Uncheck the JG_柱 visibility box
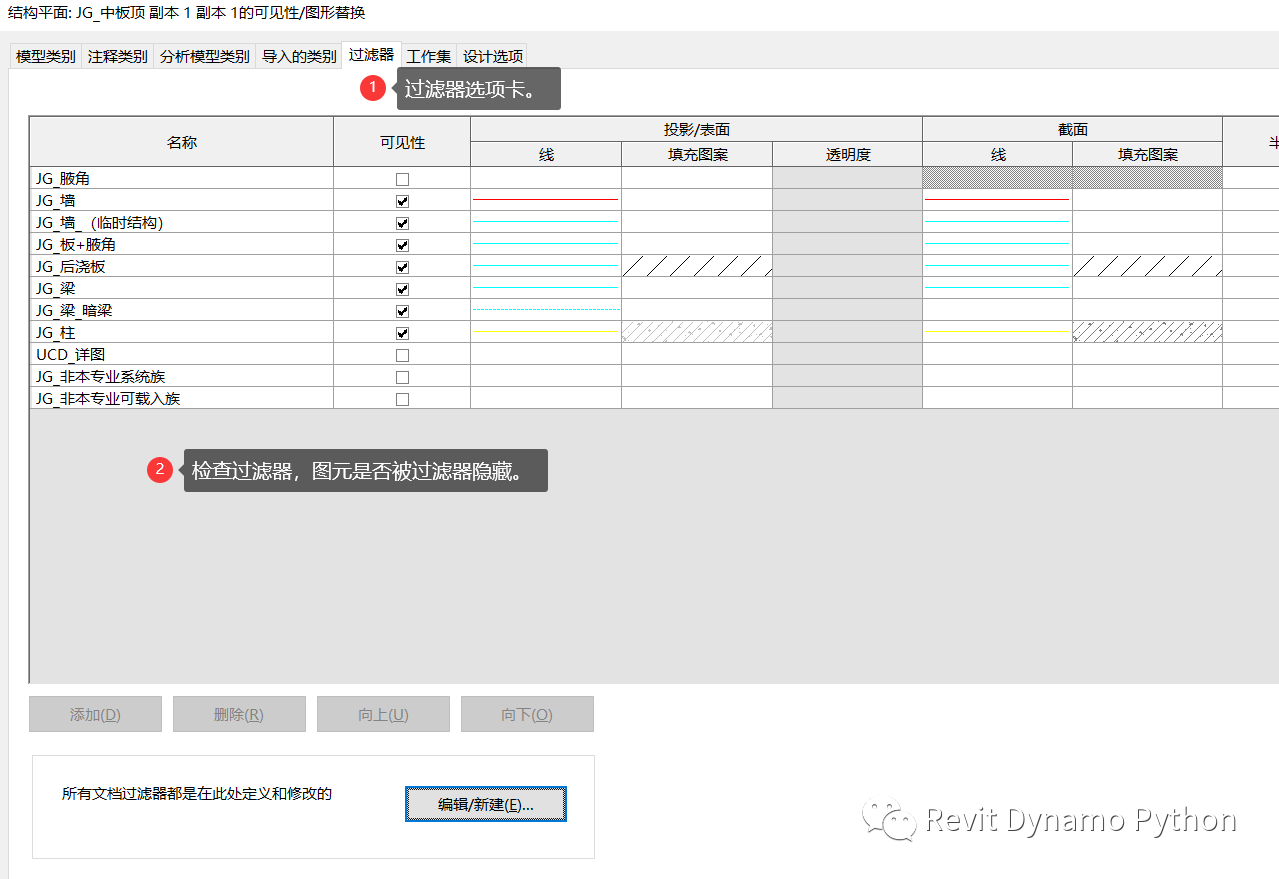 click(402, 333)
